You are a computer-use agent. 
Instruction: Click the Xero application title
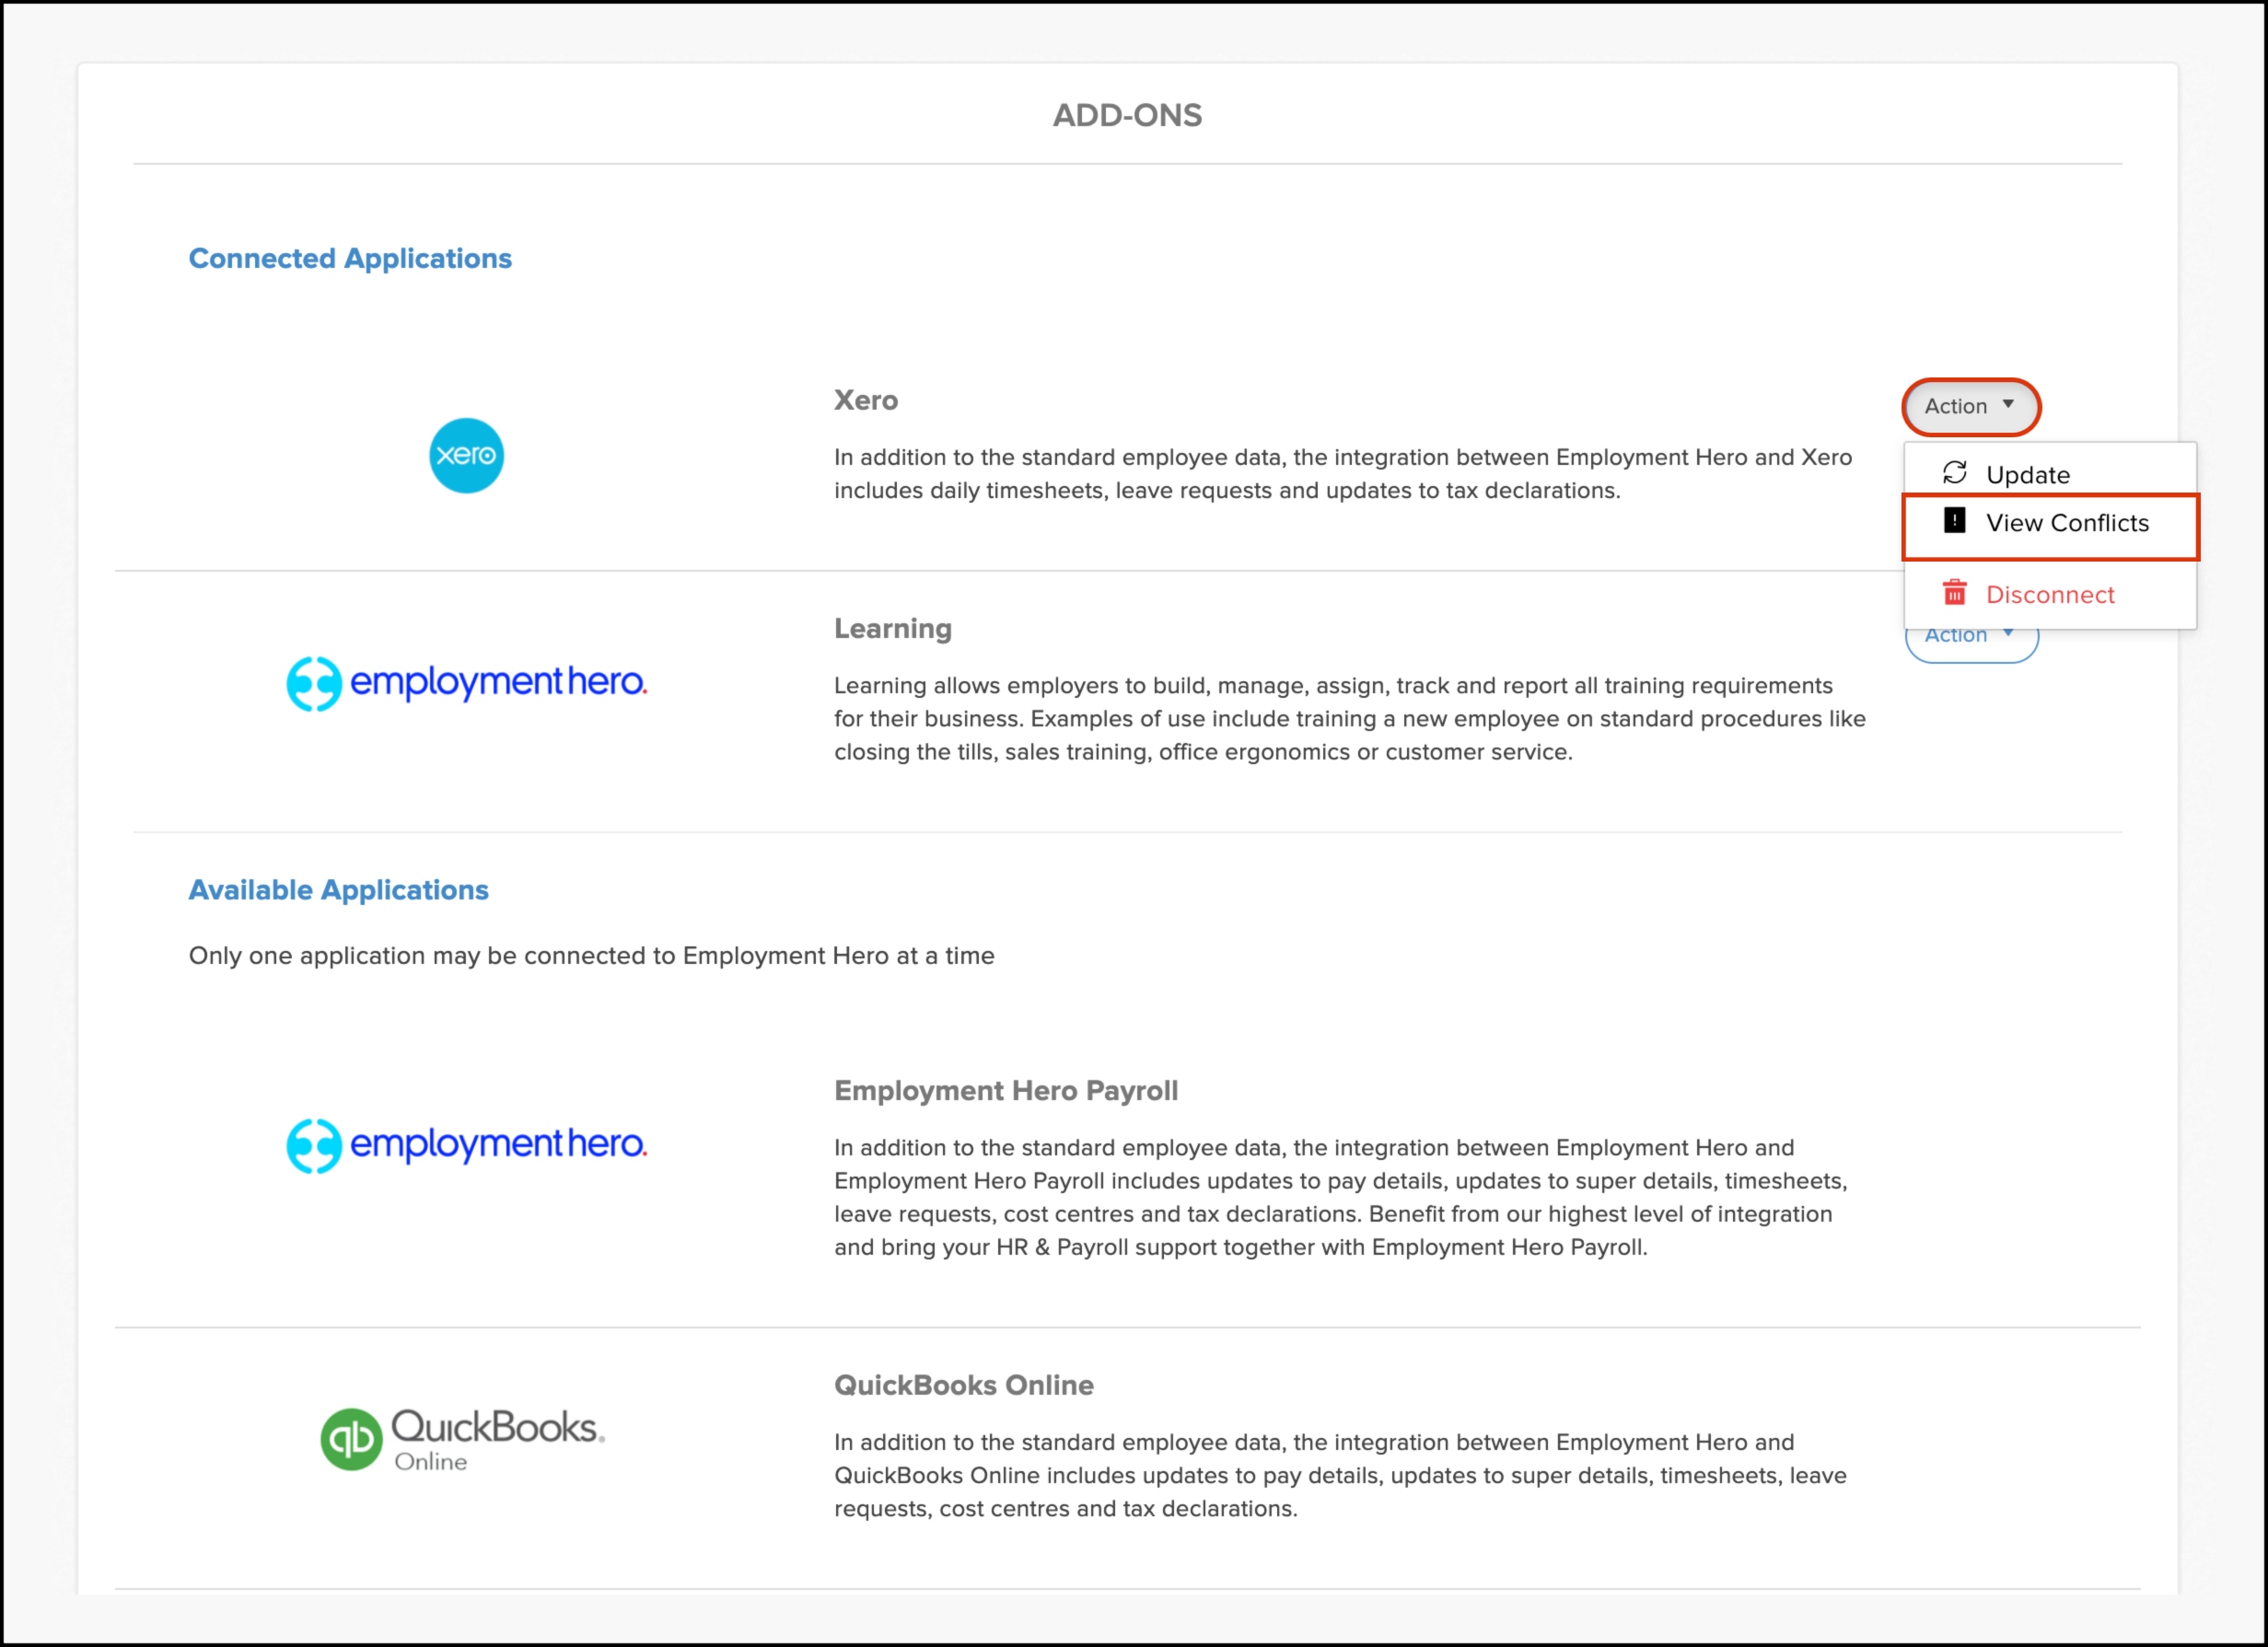click(866, 400)
